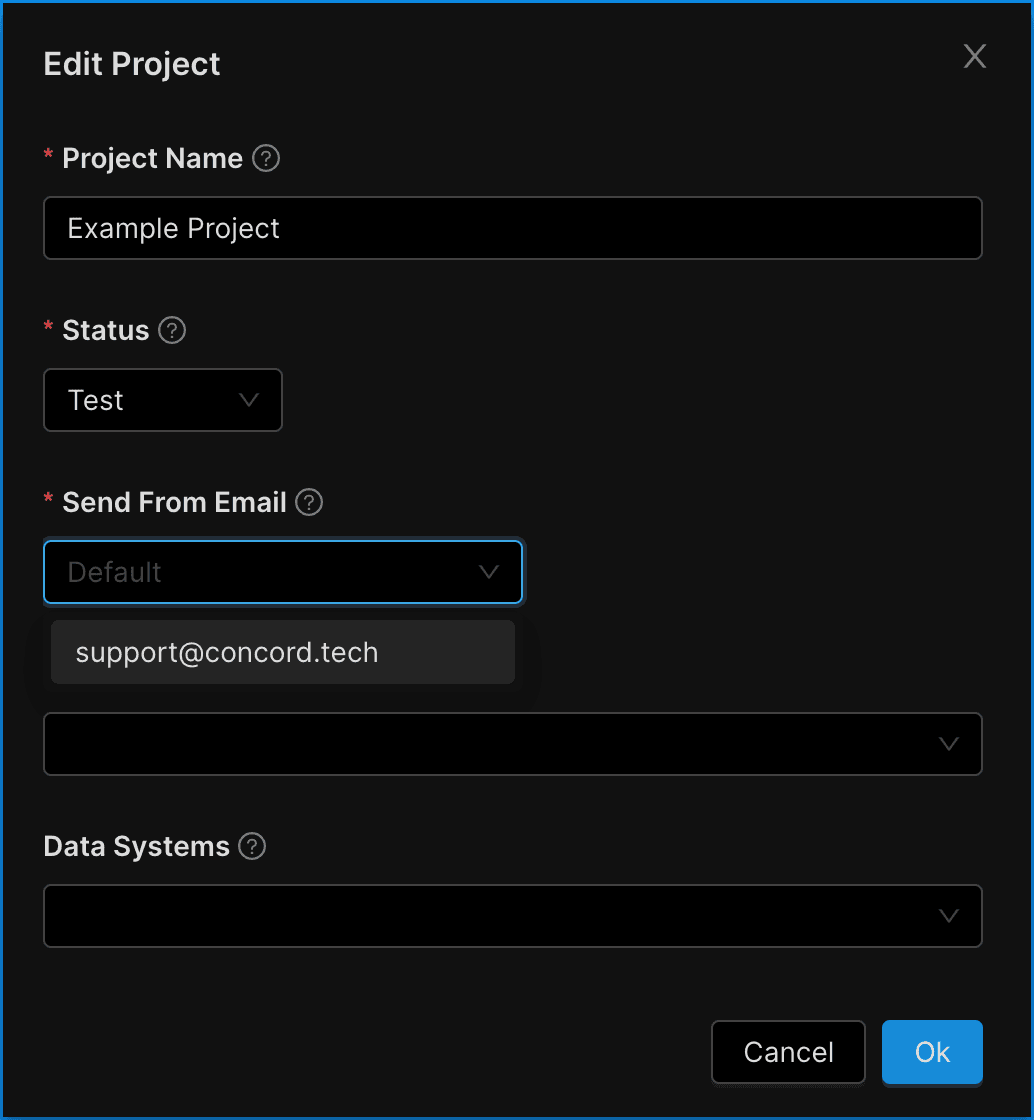Open the Data Systems help tooltip icon
Image resolution: width=1034 pixels, height=1120 pixels.
click(x=253, y=847)
